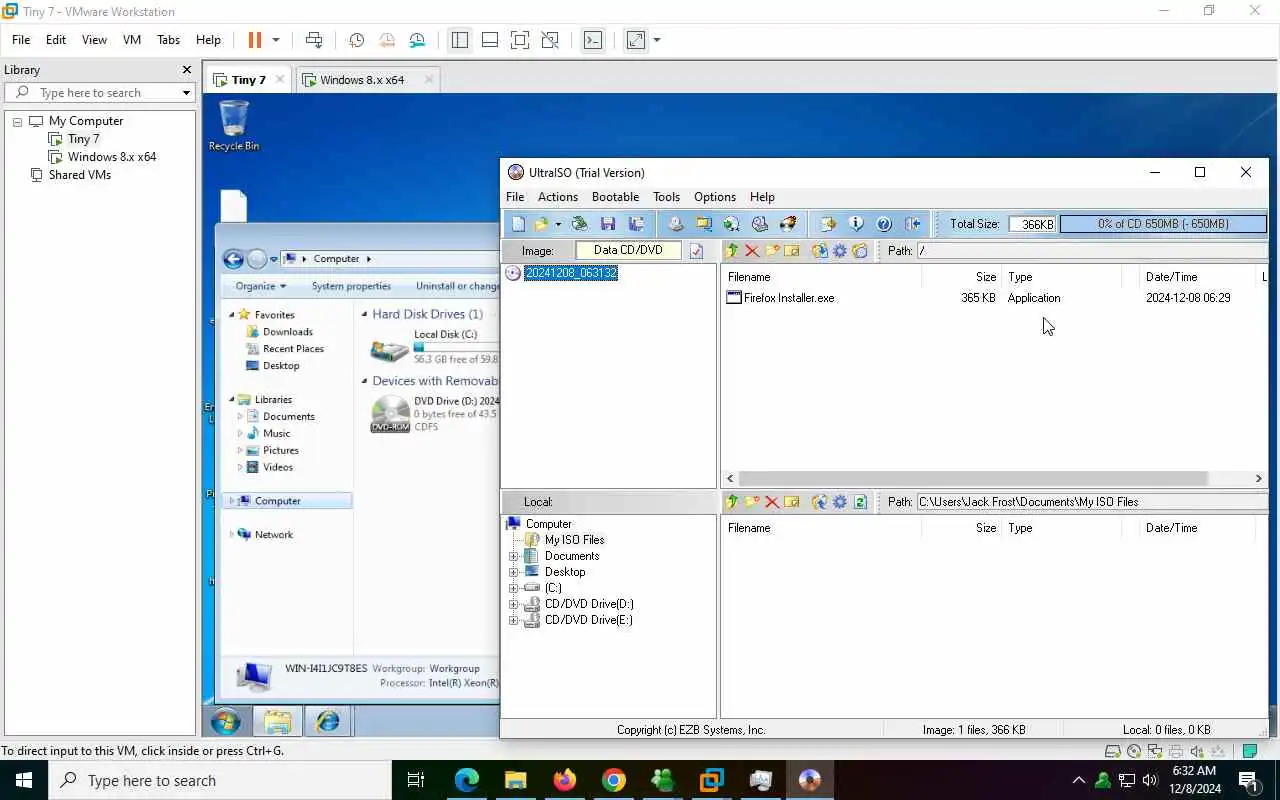The image size is (1280, 800).
Task: Click the VMware Take Snapshot clock icon
Action: coord(356,40)
